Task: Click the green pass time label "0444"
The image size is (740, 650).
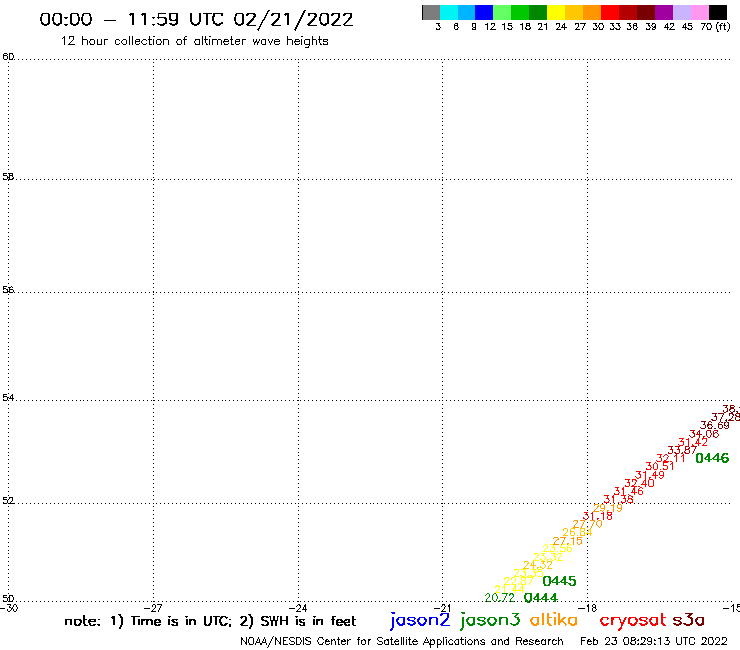Action: [541, 598]
